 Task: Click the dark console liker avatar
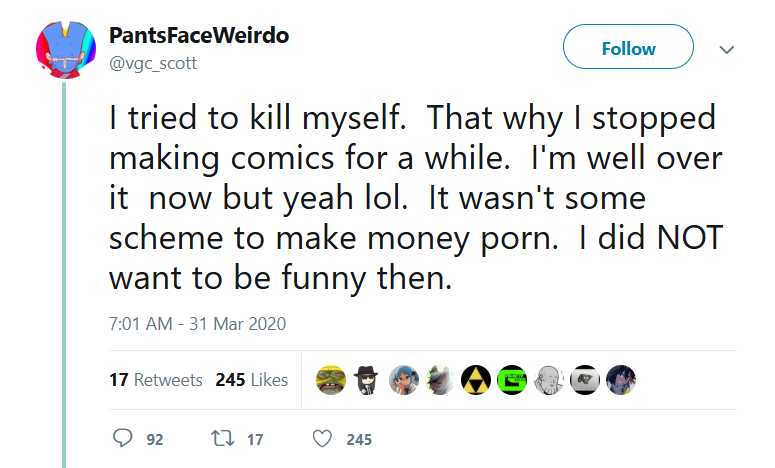(585, 380)
